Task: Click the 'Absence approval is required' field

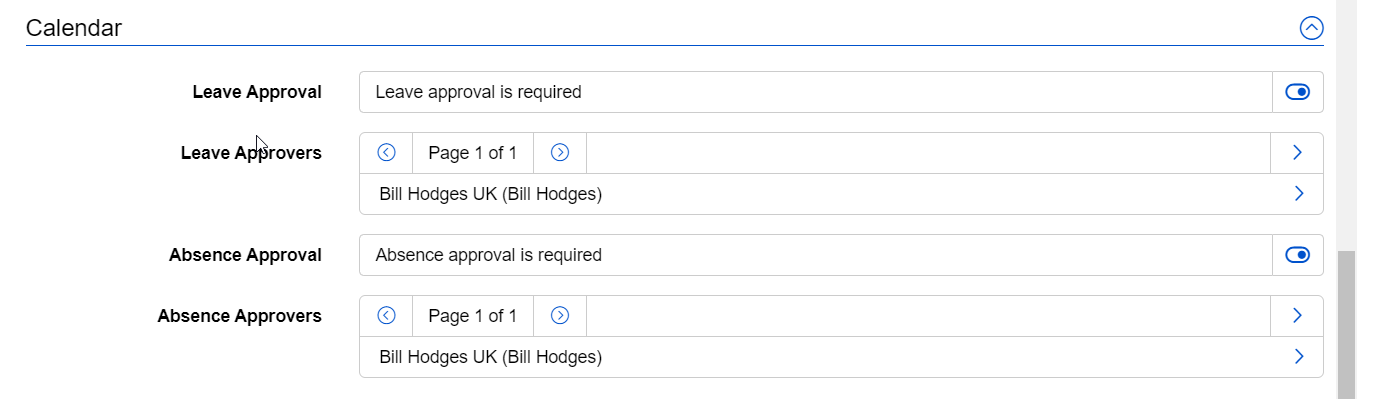Action: point(815,255)
